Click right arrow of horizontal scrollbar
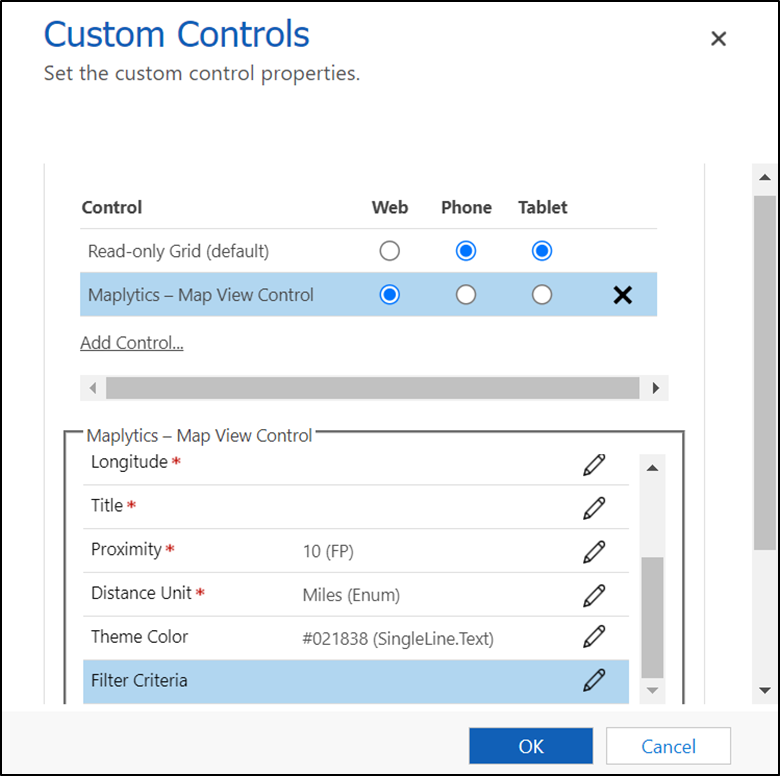 (656, 388)
